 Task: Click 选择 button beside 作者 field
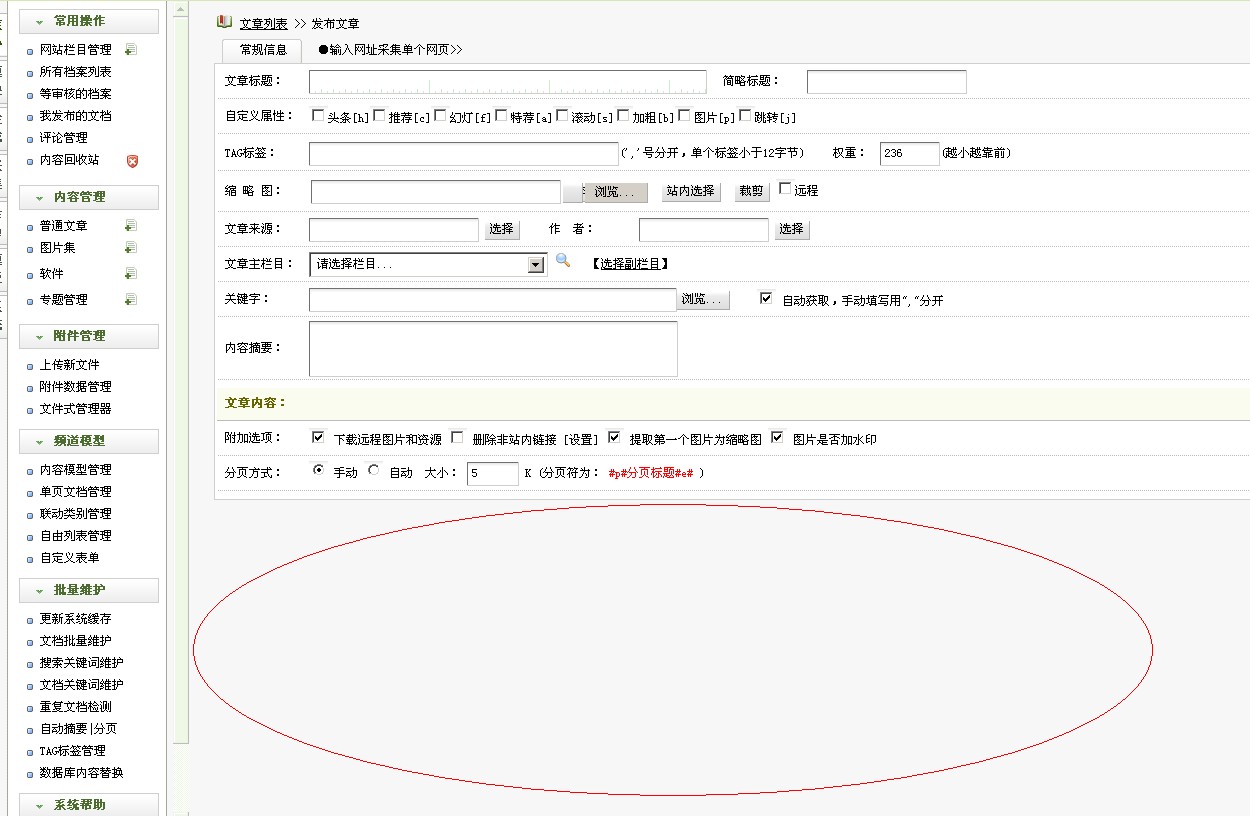point(792,229)
